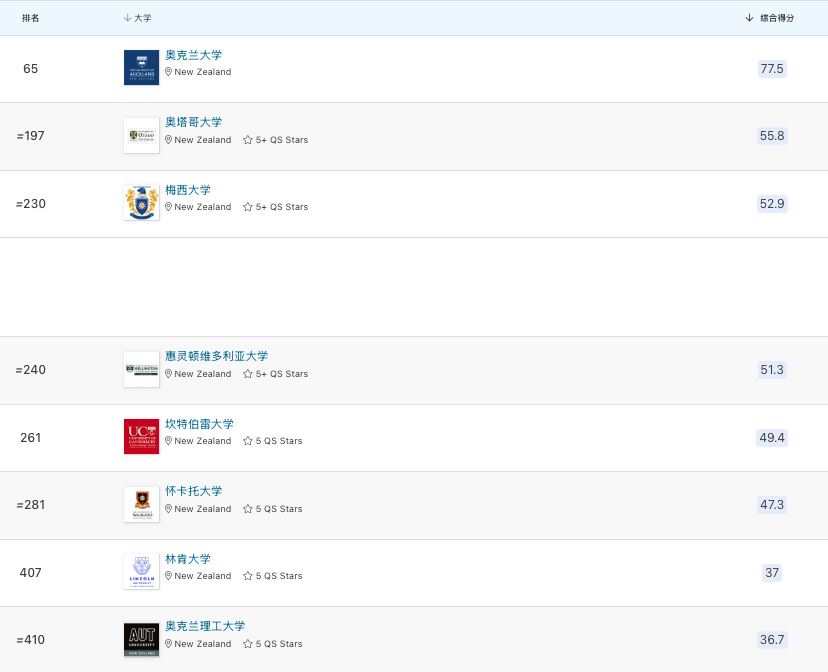Open the 奥克兰大学 link
Image resolution: width=828 pixels, height=672 pixels.
pos(193,55)
